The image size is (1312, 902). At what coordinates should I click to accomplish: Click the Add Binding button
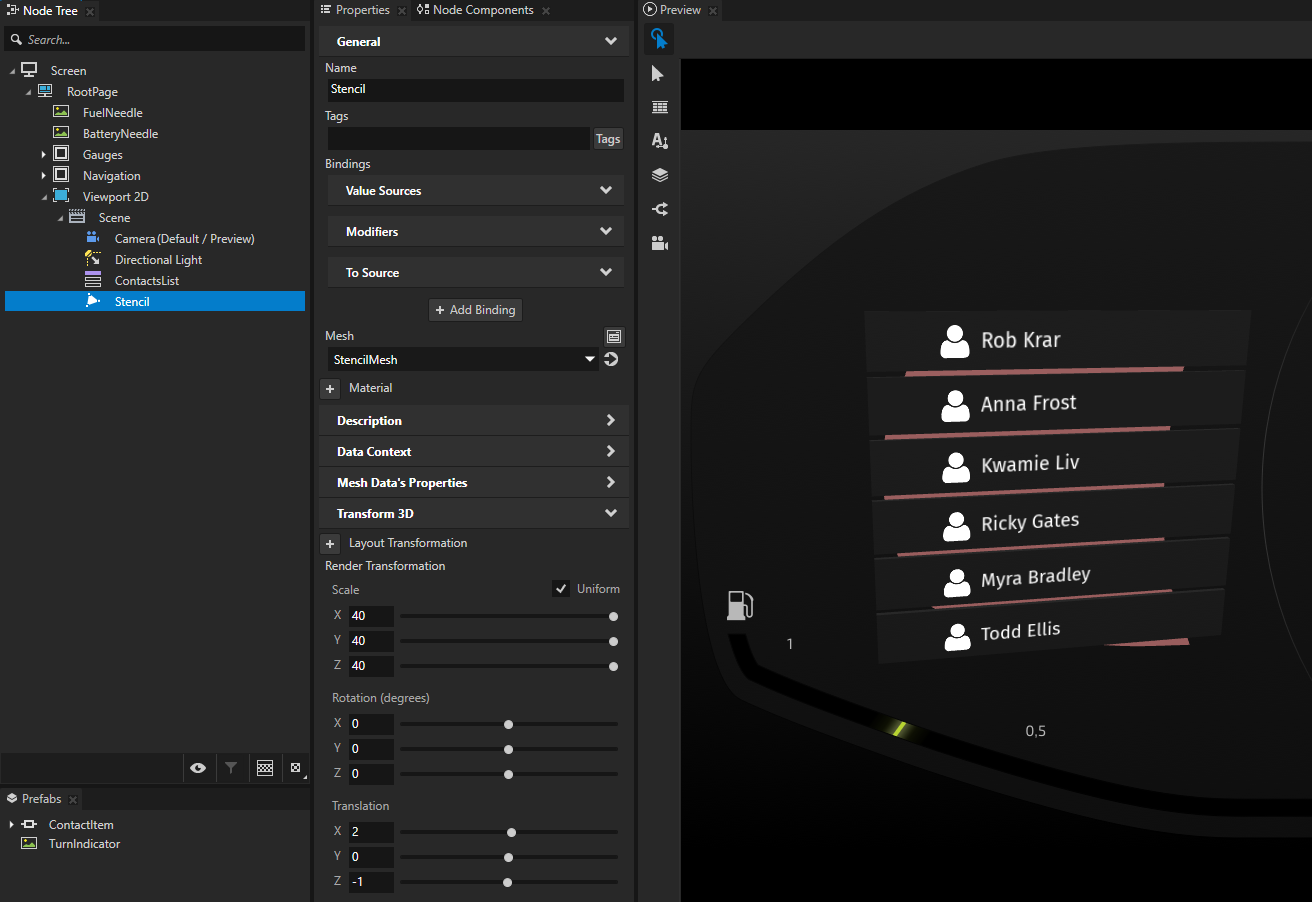coord(475,309)
